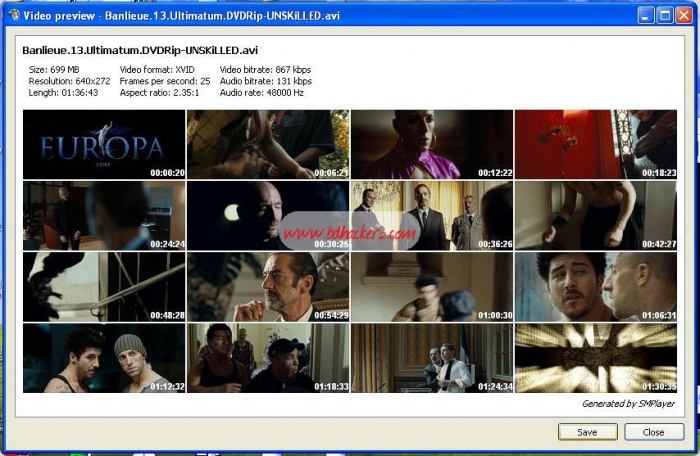The width and height of the screenshot is (700, 456).
Task: Select the thumbnail at 00:48:28
Action: click(104, 287)
